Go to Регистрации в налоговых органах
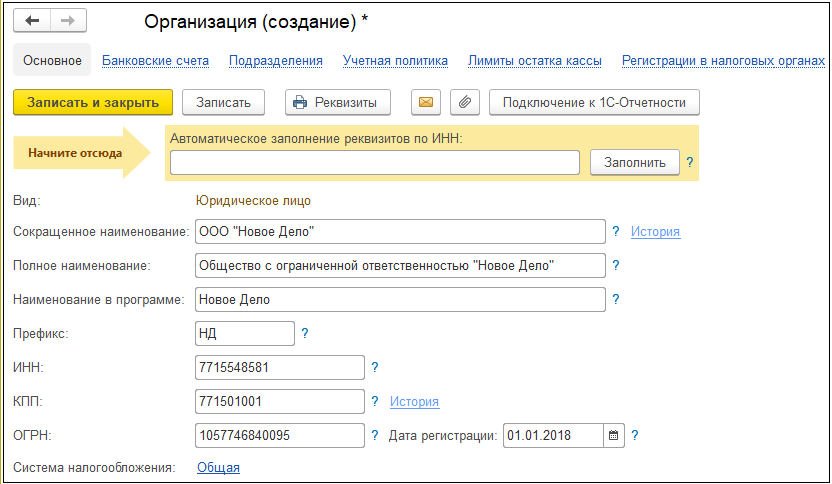832x484 pixels. pyautogui.click(x=723, y=61)
